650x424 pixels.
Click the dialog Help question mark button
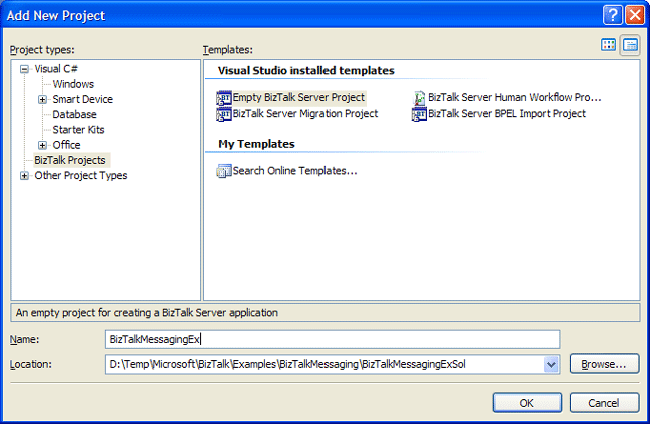pyautogui.click(x=614, y=15)
